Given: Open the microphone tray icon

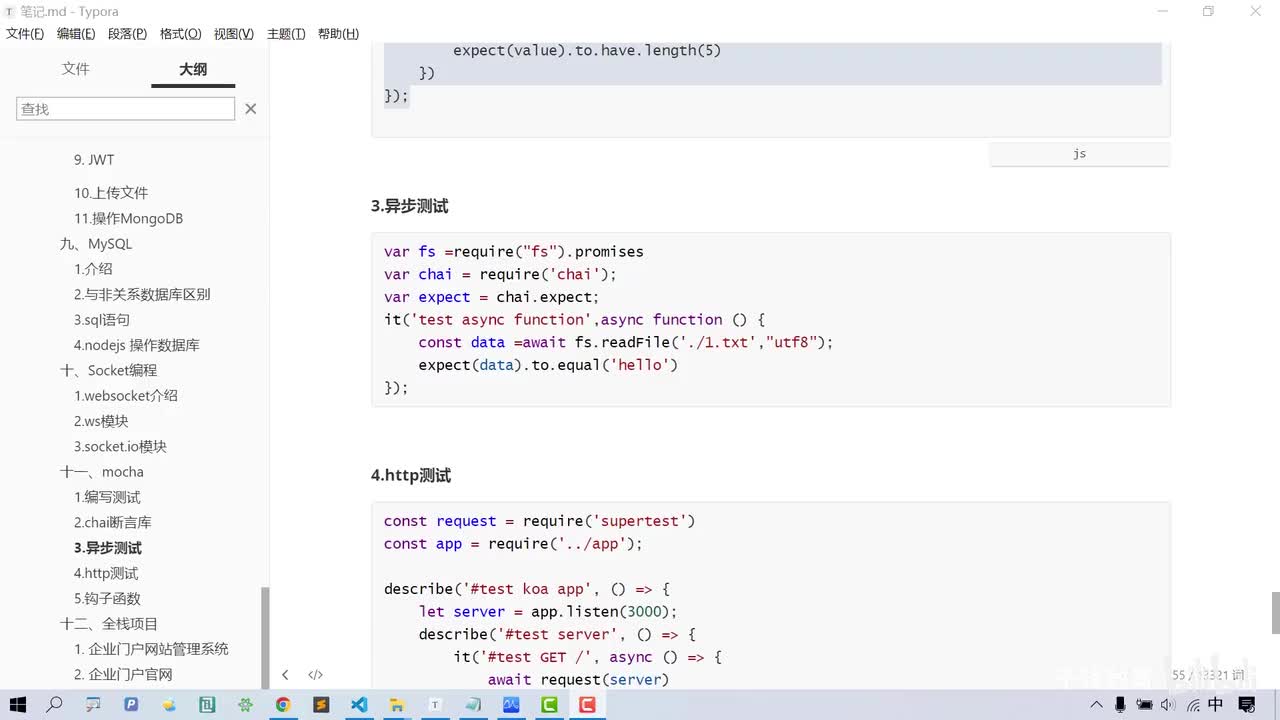Looking at the screenshot, I should click(1121, 705).
